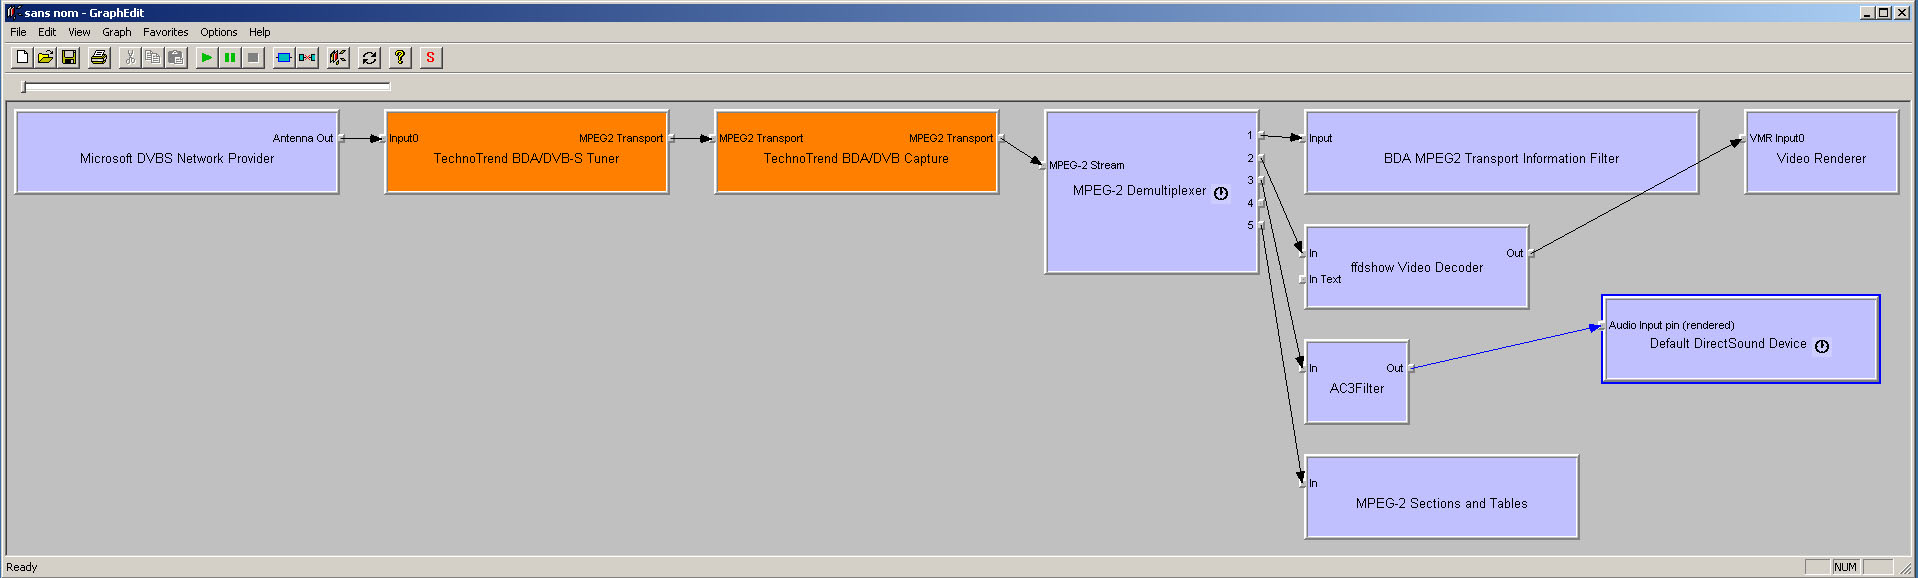Click the In pin on Sections and Tables
Image resolution: width=1918 pixels, height=578 pixels.
1314,484
